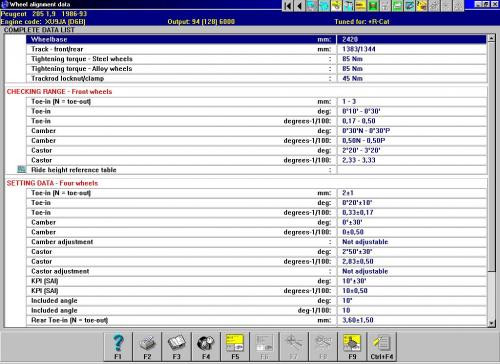Image resolution: width=500 pixels, height=364 pixels.
Task: Click the included angle value '10'
Action: (x=346, y=311)
